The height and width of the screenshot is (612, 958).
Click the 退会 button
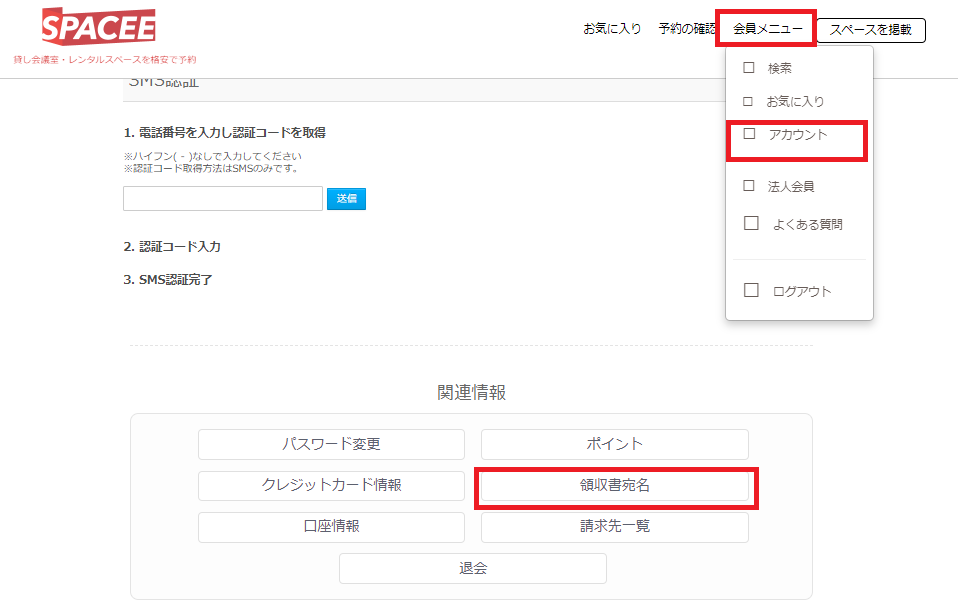pos(472,568)
